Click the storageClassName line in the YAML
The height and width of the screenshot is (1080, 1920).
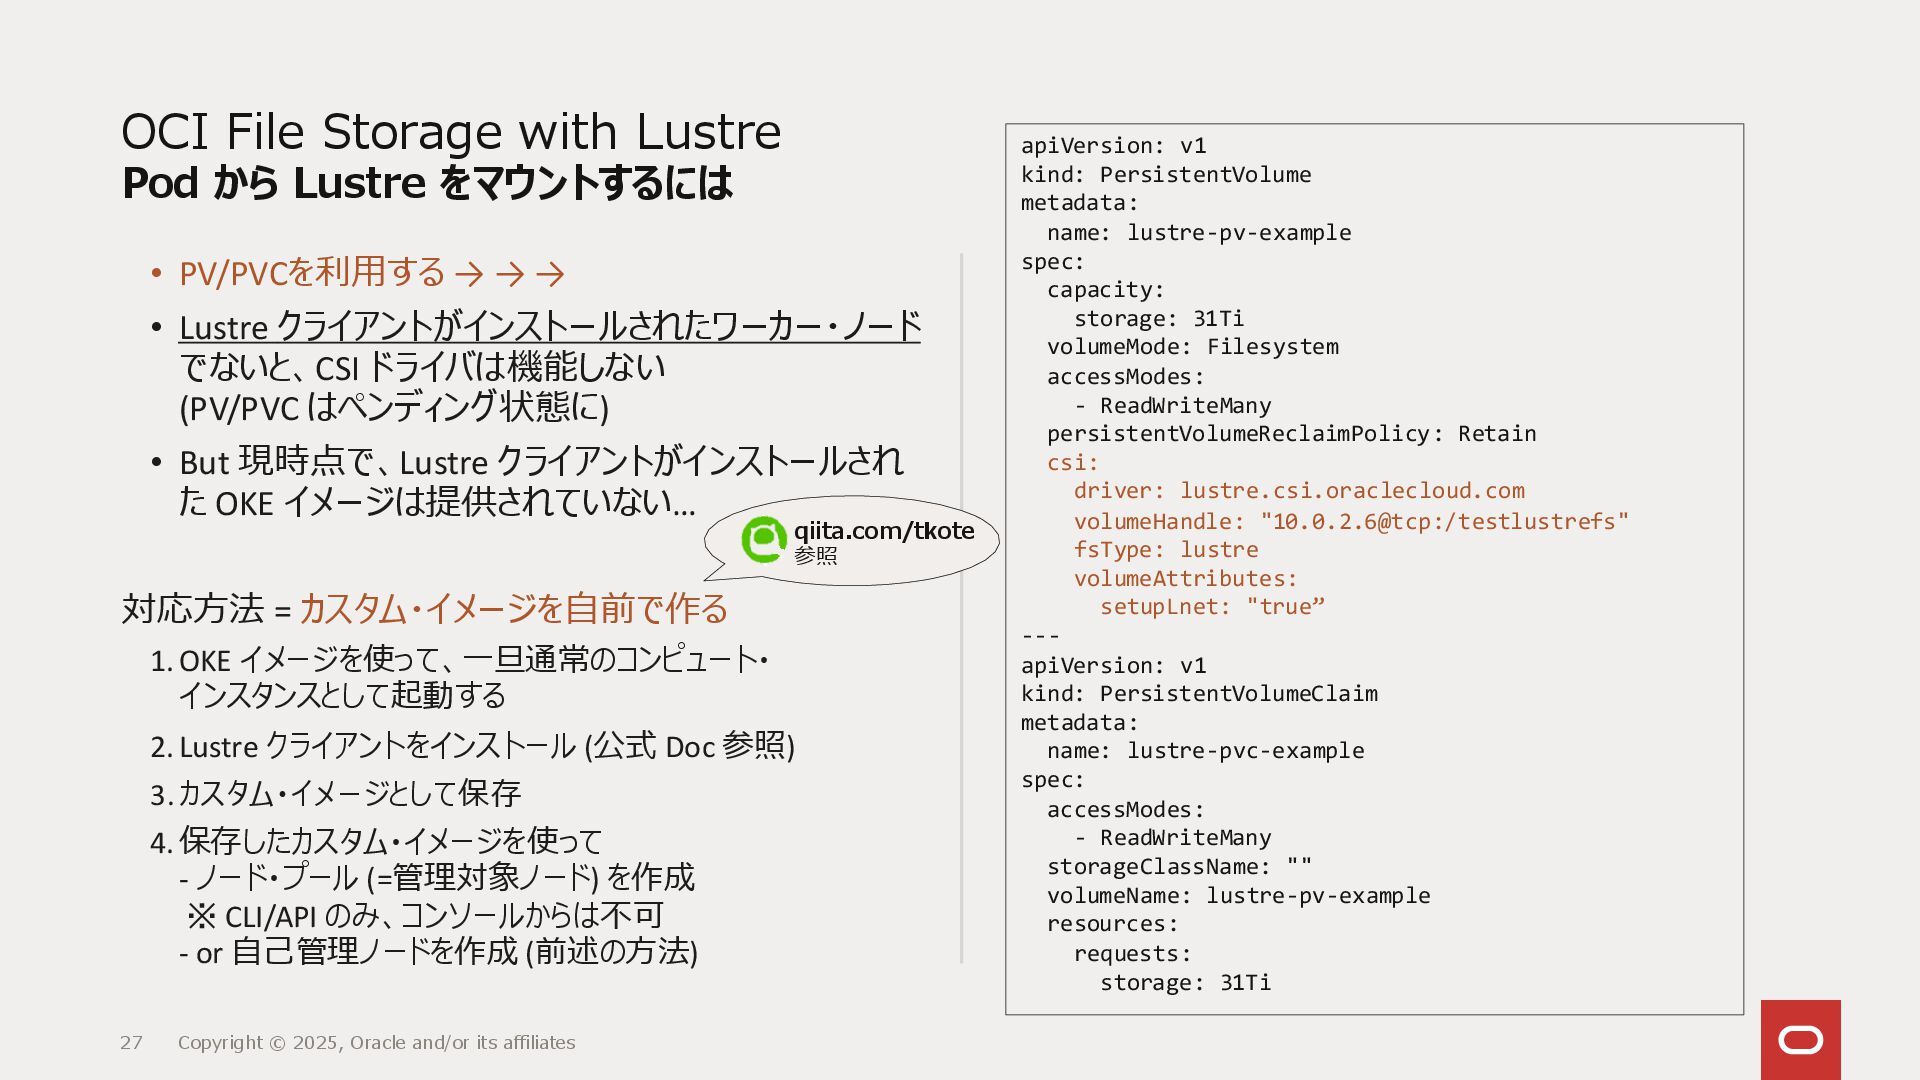coord(1178,867)
